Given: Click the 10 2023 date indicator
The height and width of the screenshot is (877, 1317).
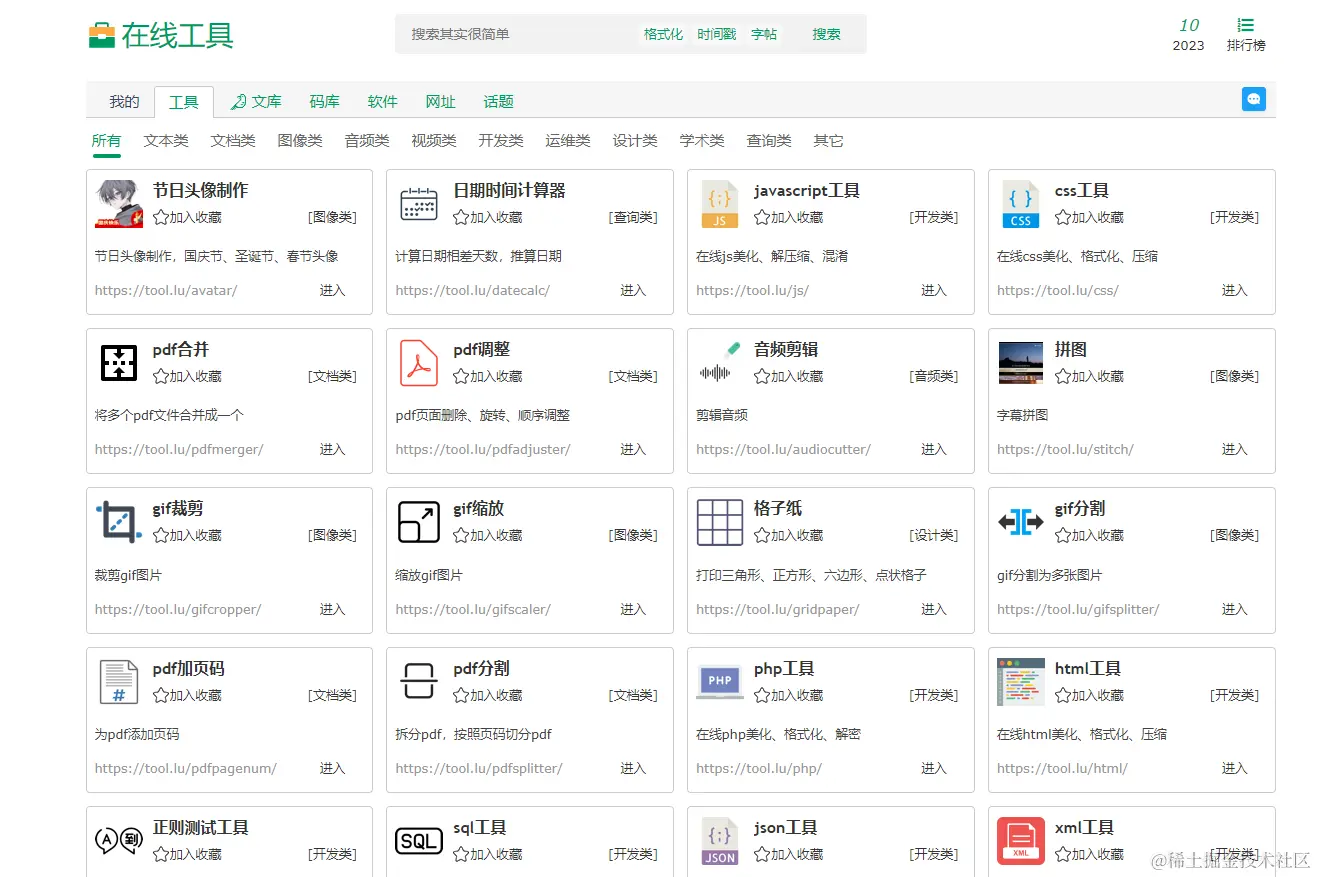Looking at the screenshot, I should pyautogui.click(x=1188, y=34).
